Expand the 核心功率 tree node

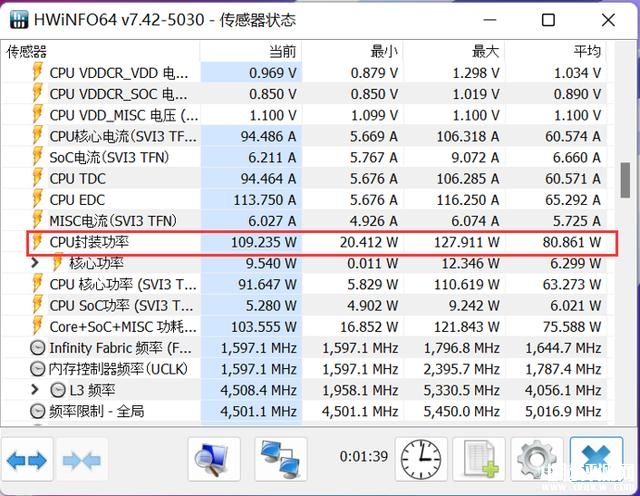point(36,262)
